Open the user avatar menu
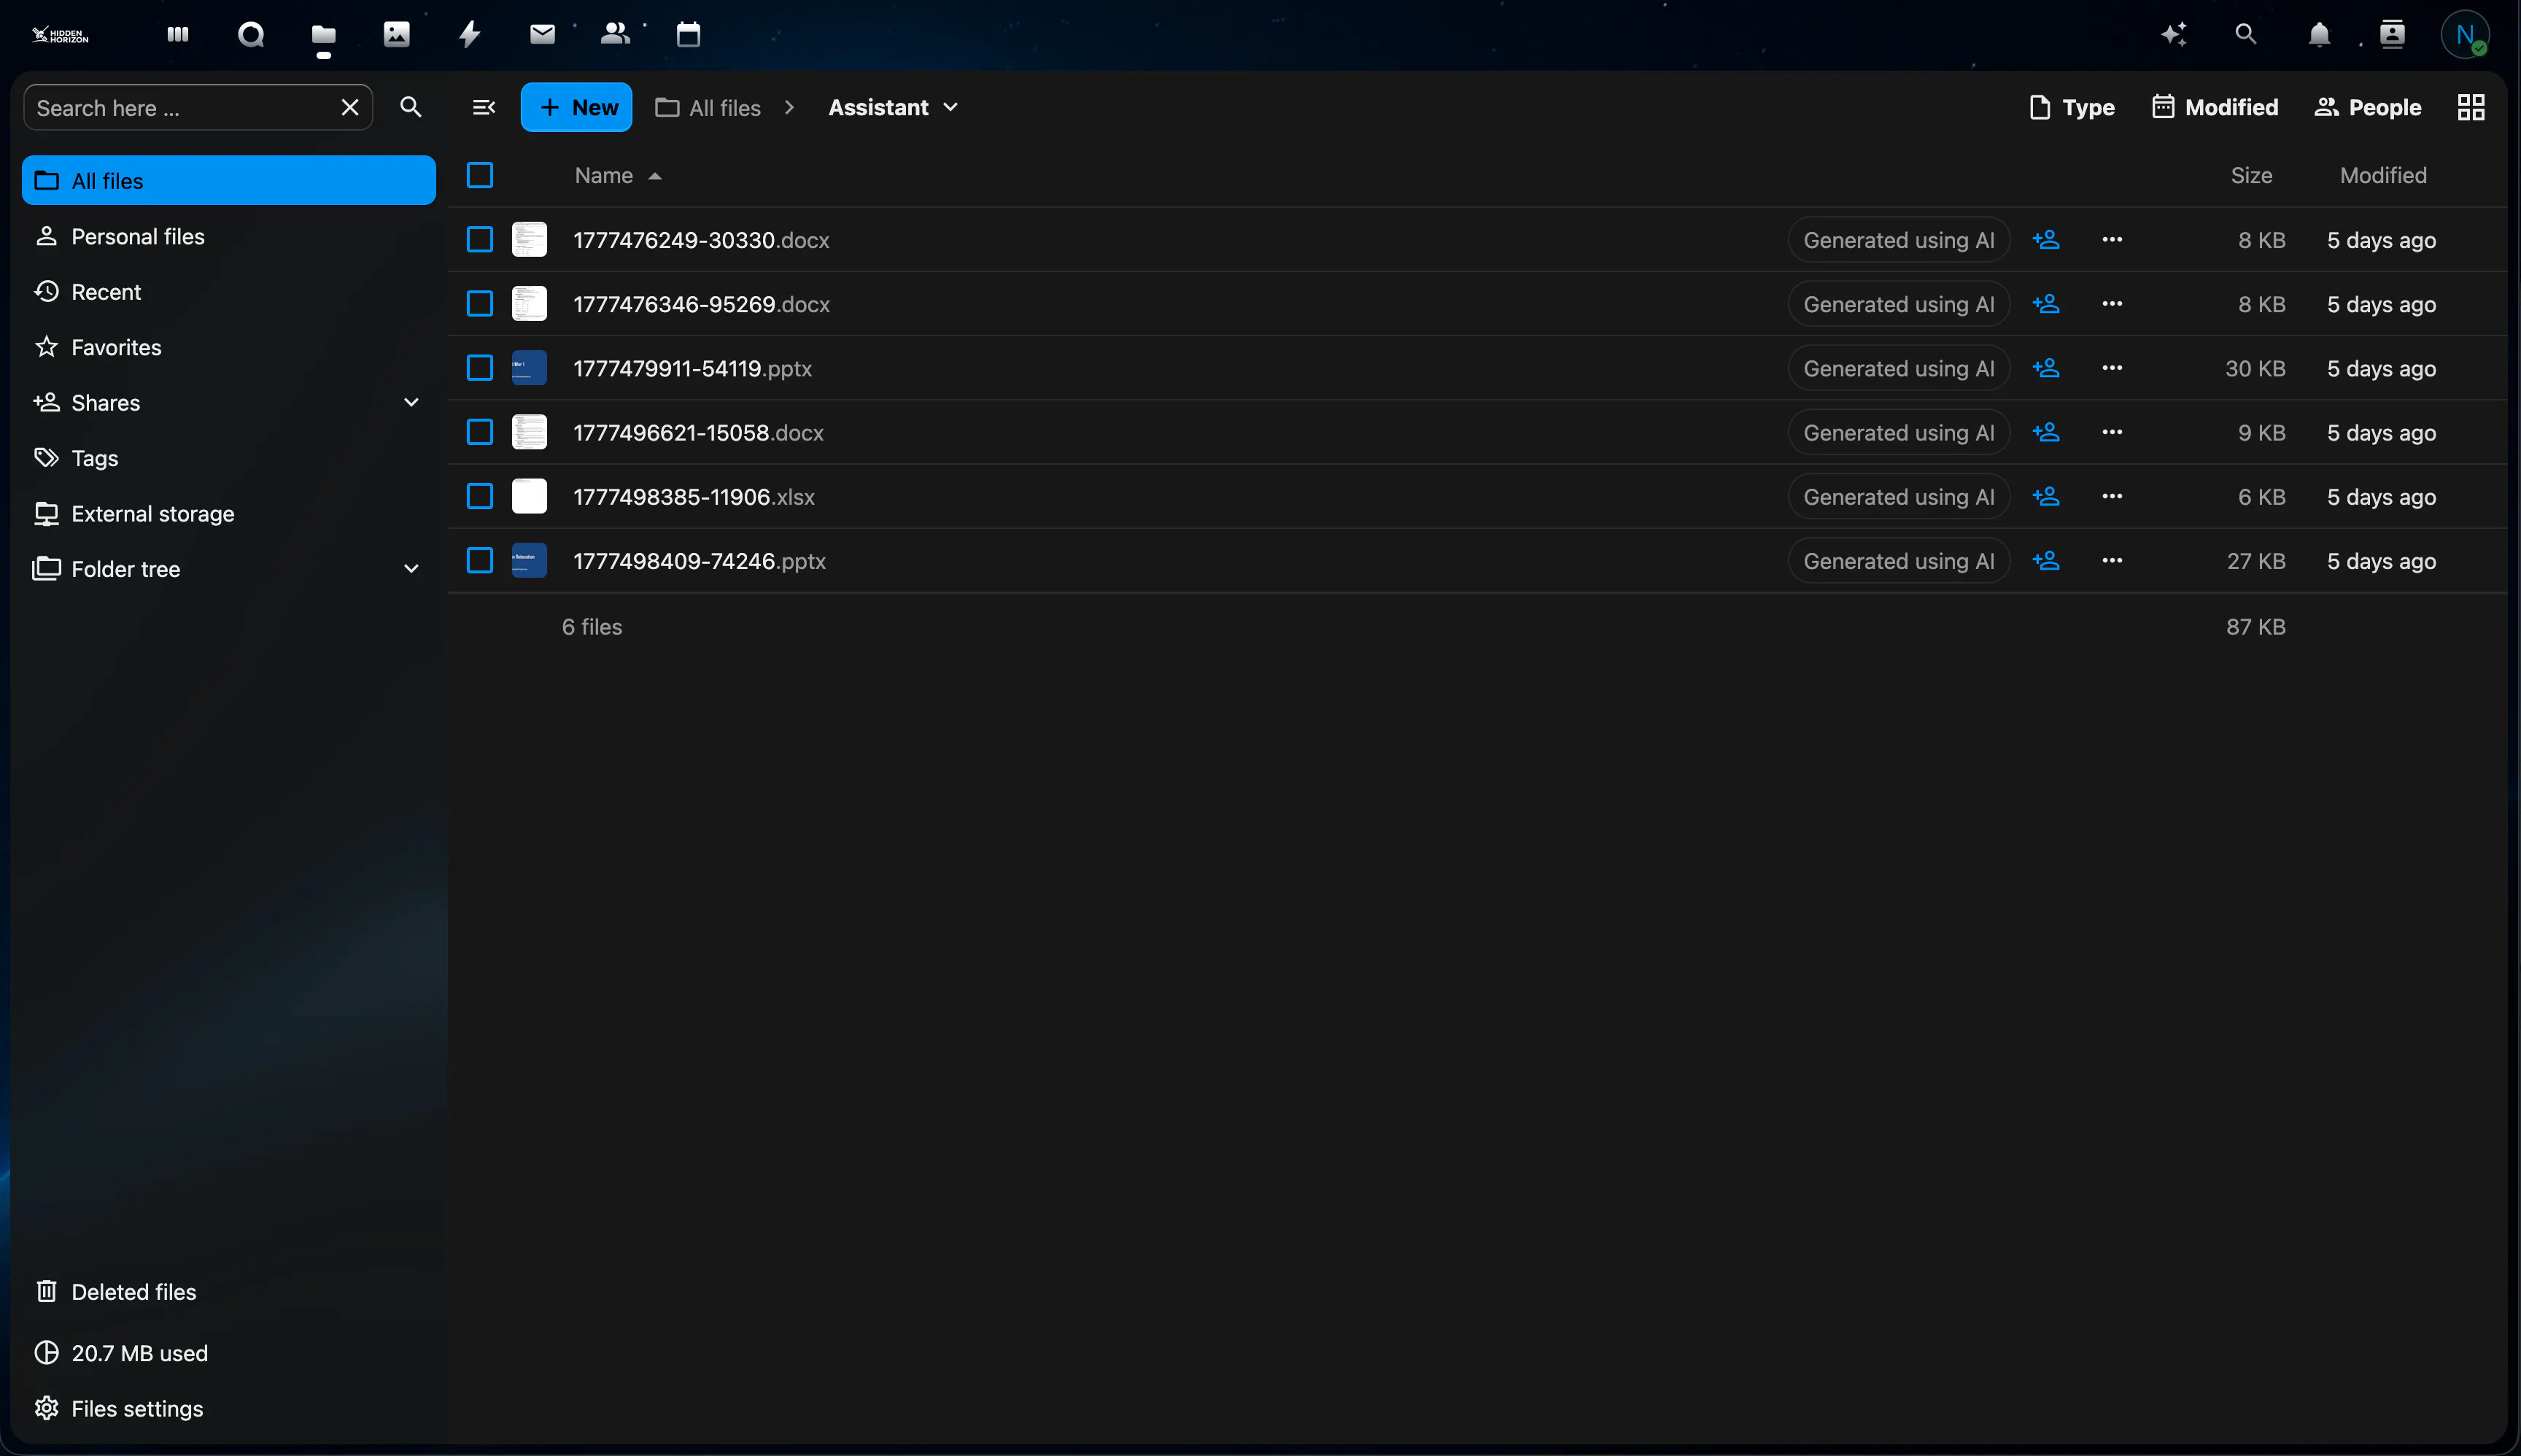The width and height of the screenshot is (2521, 1456). [2465, 35]
